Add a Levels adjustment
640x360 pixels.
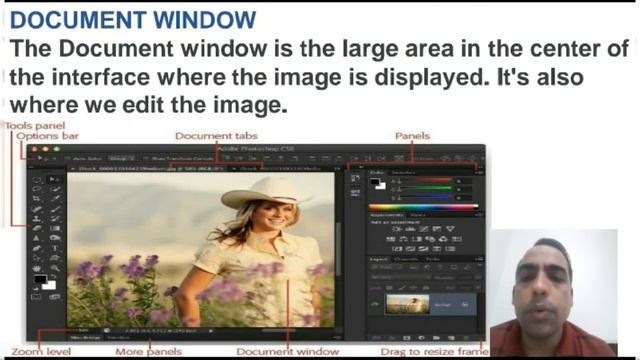click(x=410, y=229)
